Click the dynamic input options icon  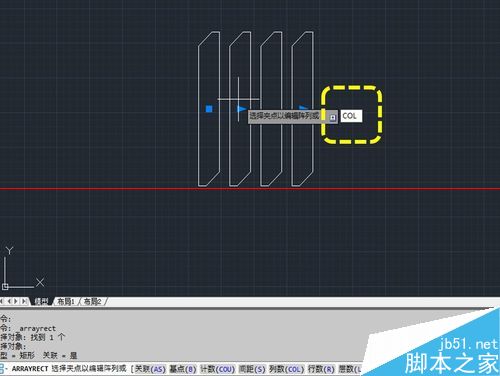click(x=332, y=117)
